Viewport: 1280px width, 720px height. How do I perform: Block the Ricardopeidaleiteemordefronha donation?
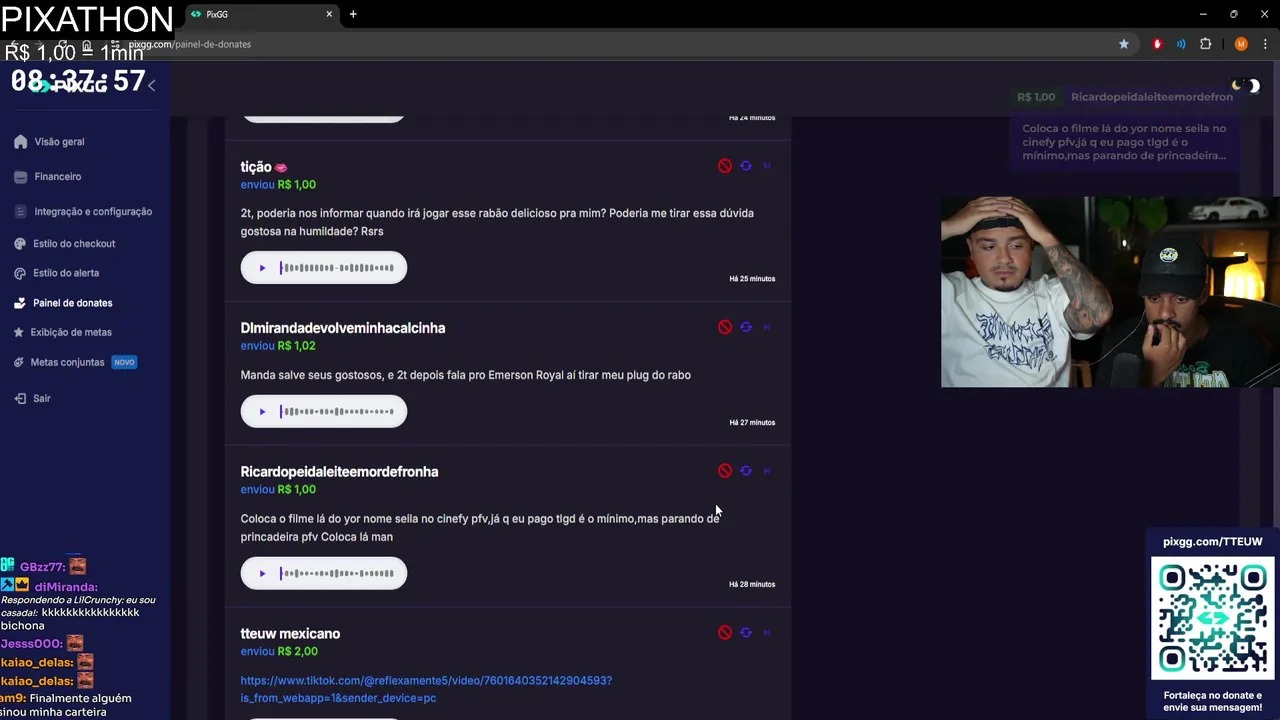coord(725,471)
